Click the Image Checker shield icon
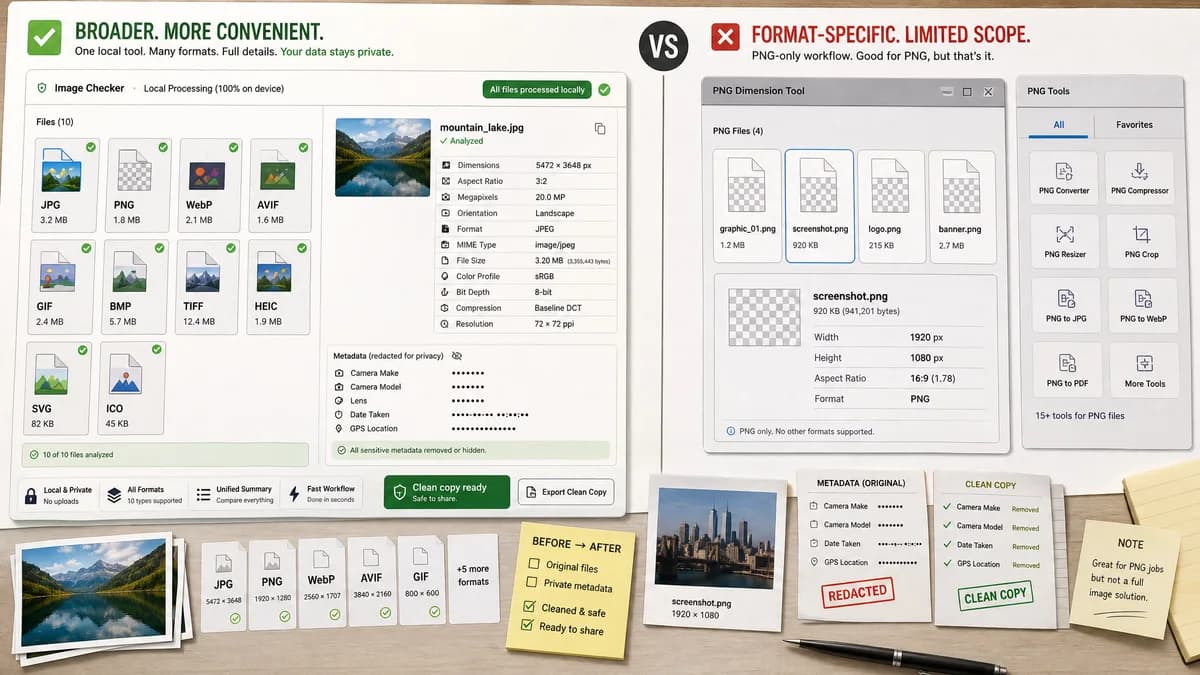Image resolution: width=1200 pixels, height=675 pixels. [42, 88]
